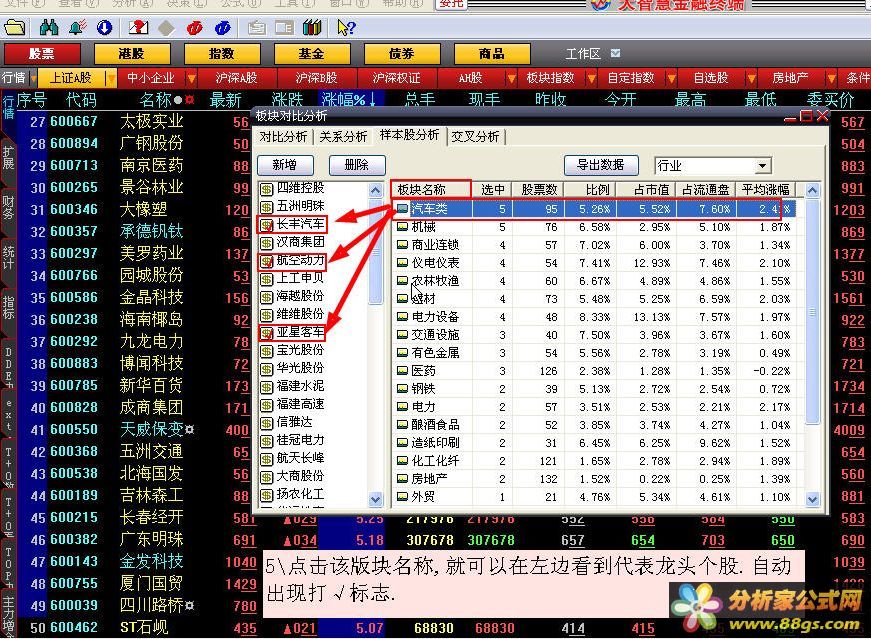Toggle the 宝光股份 stock checkbox
Screen dimensions: 871x639
267,351
